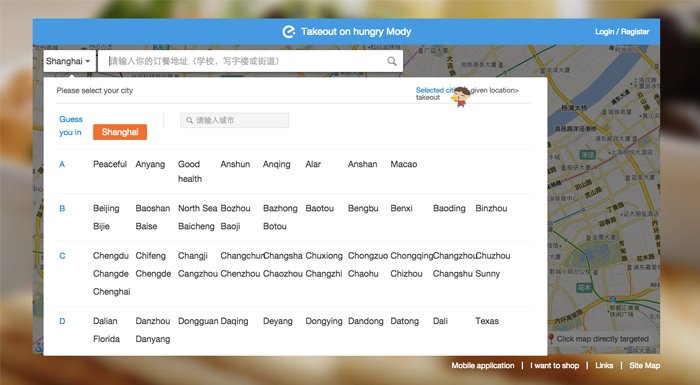Select the city Florida

106,339
